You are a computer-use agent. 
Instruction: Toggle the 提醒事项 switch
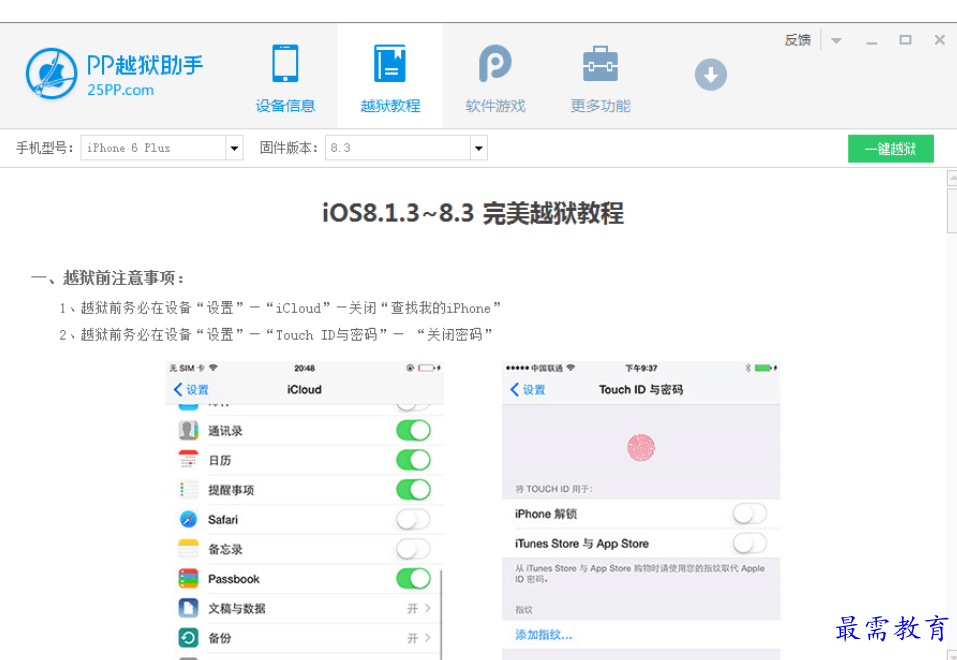(x=413, y=490)
